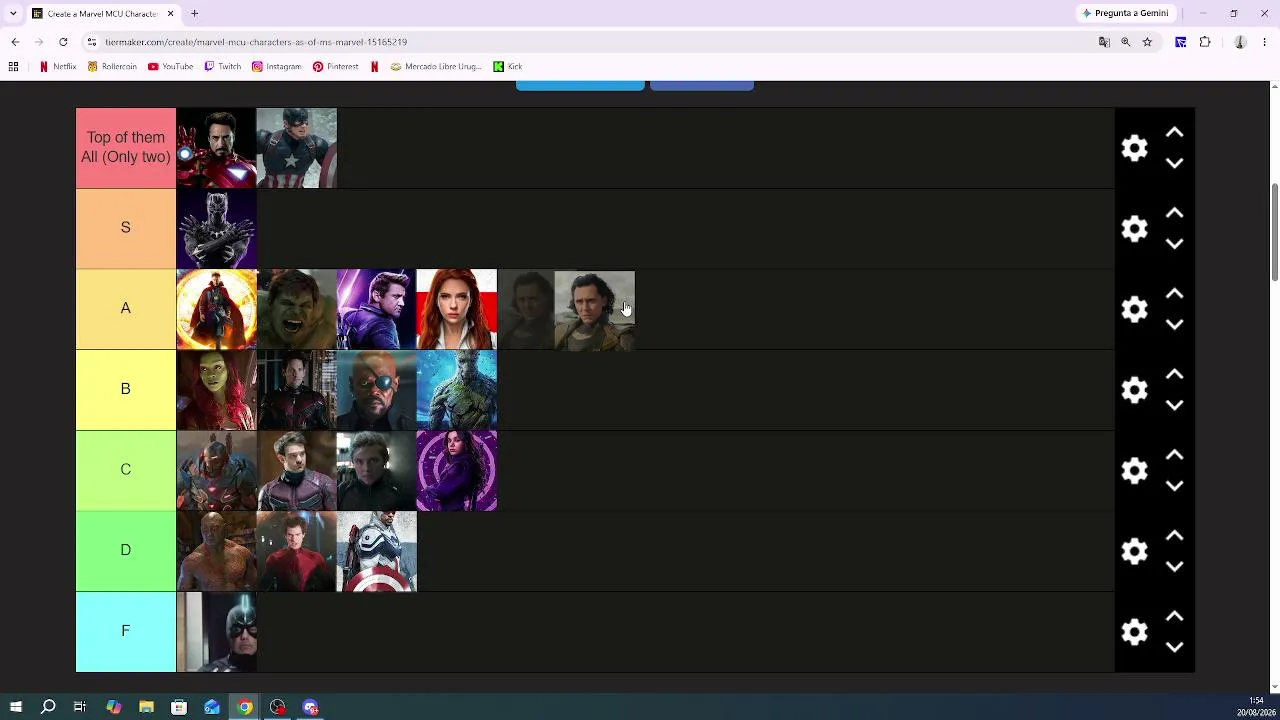Move the C tier row up
Image resolution: width=1280 pixels, height=720 pixels.
(1175, 455)
